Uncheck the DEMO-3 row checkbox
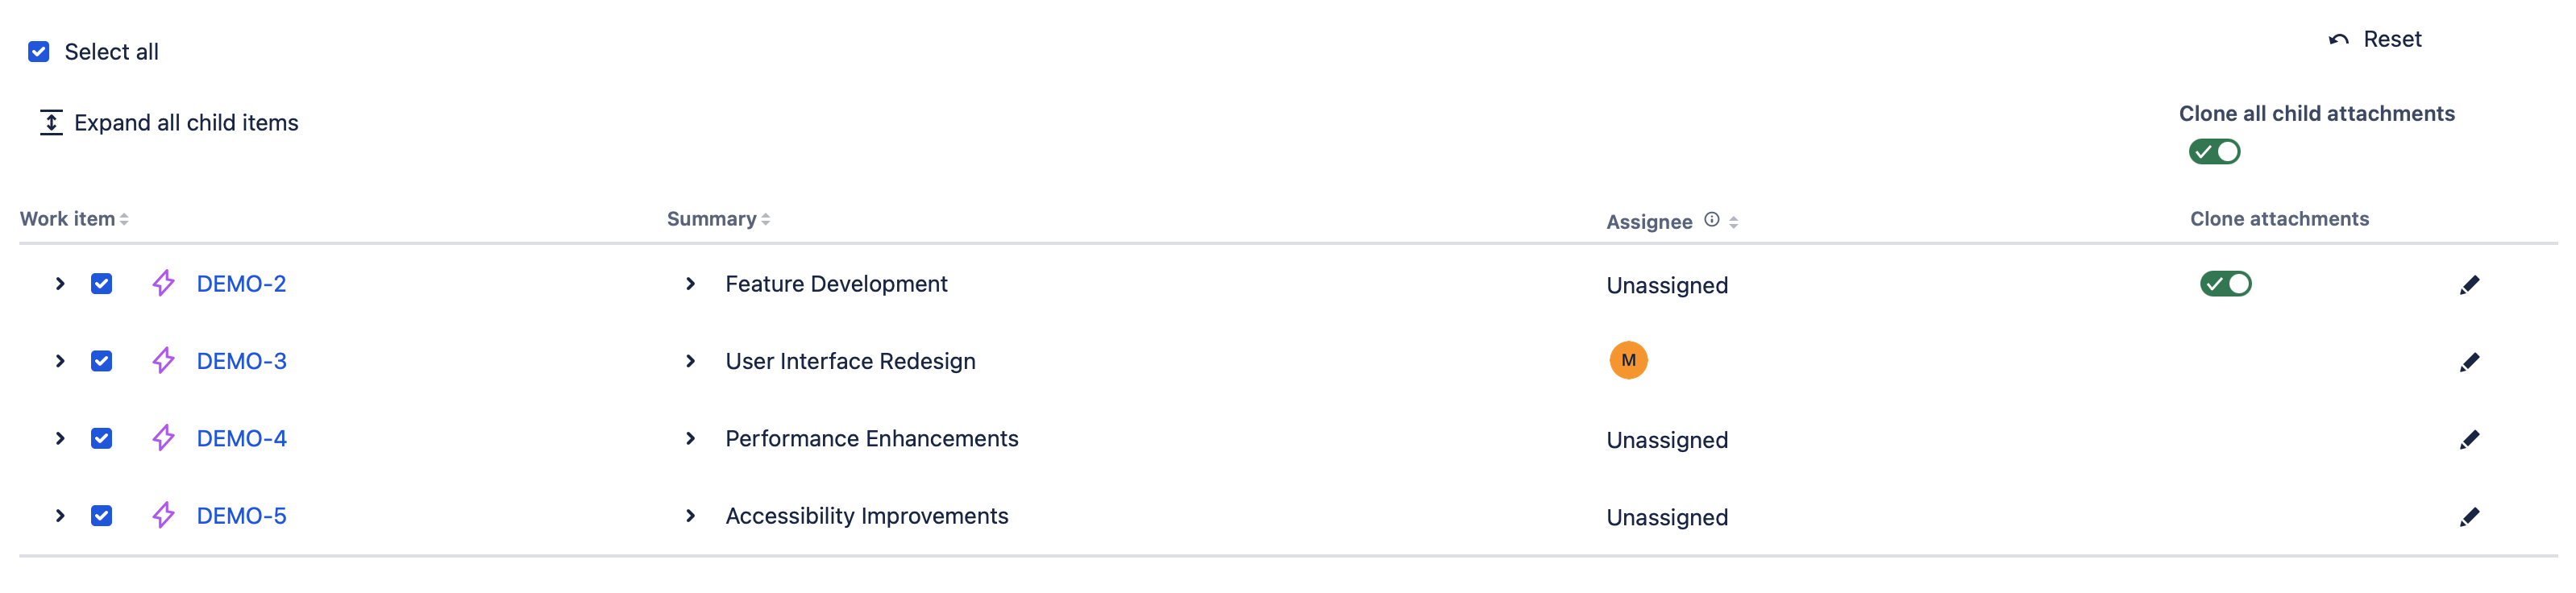2576x593 pixels. coord(101,361)
